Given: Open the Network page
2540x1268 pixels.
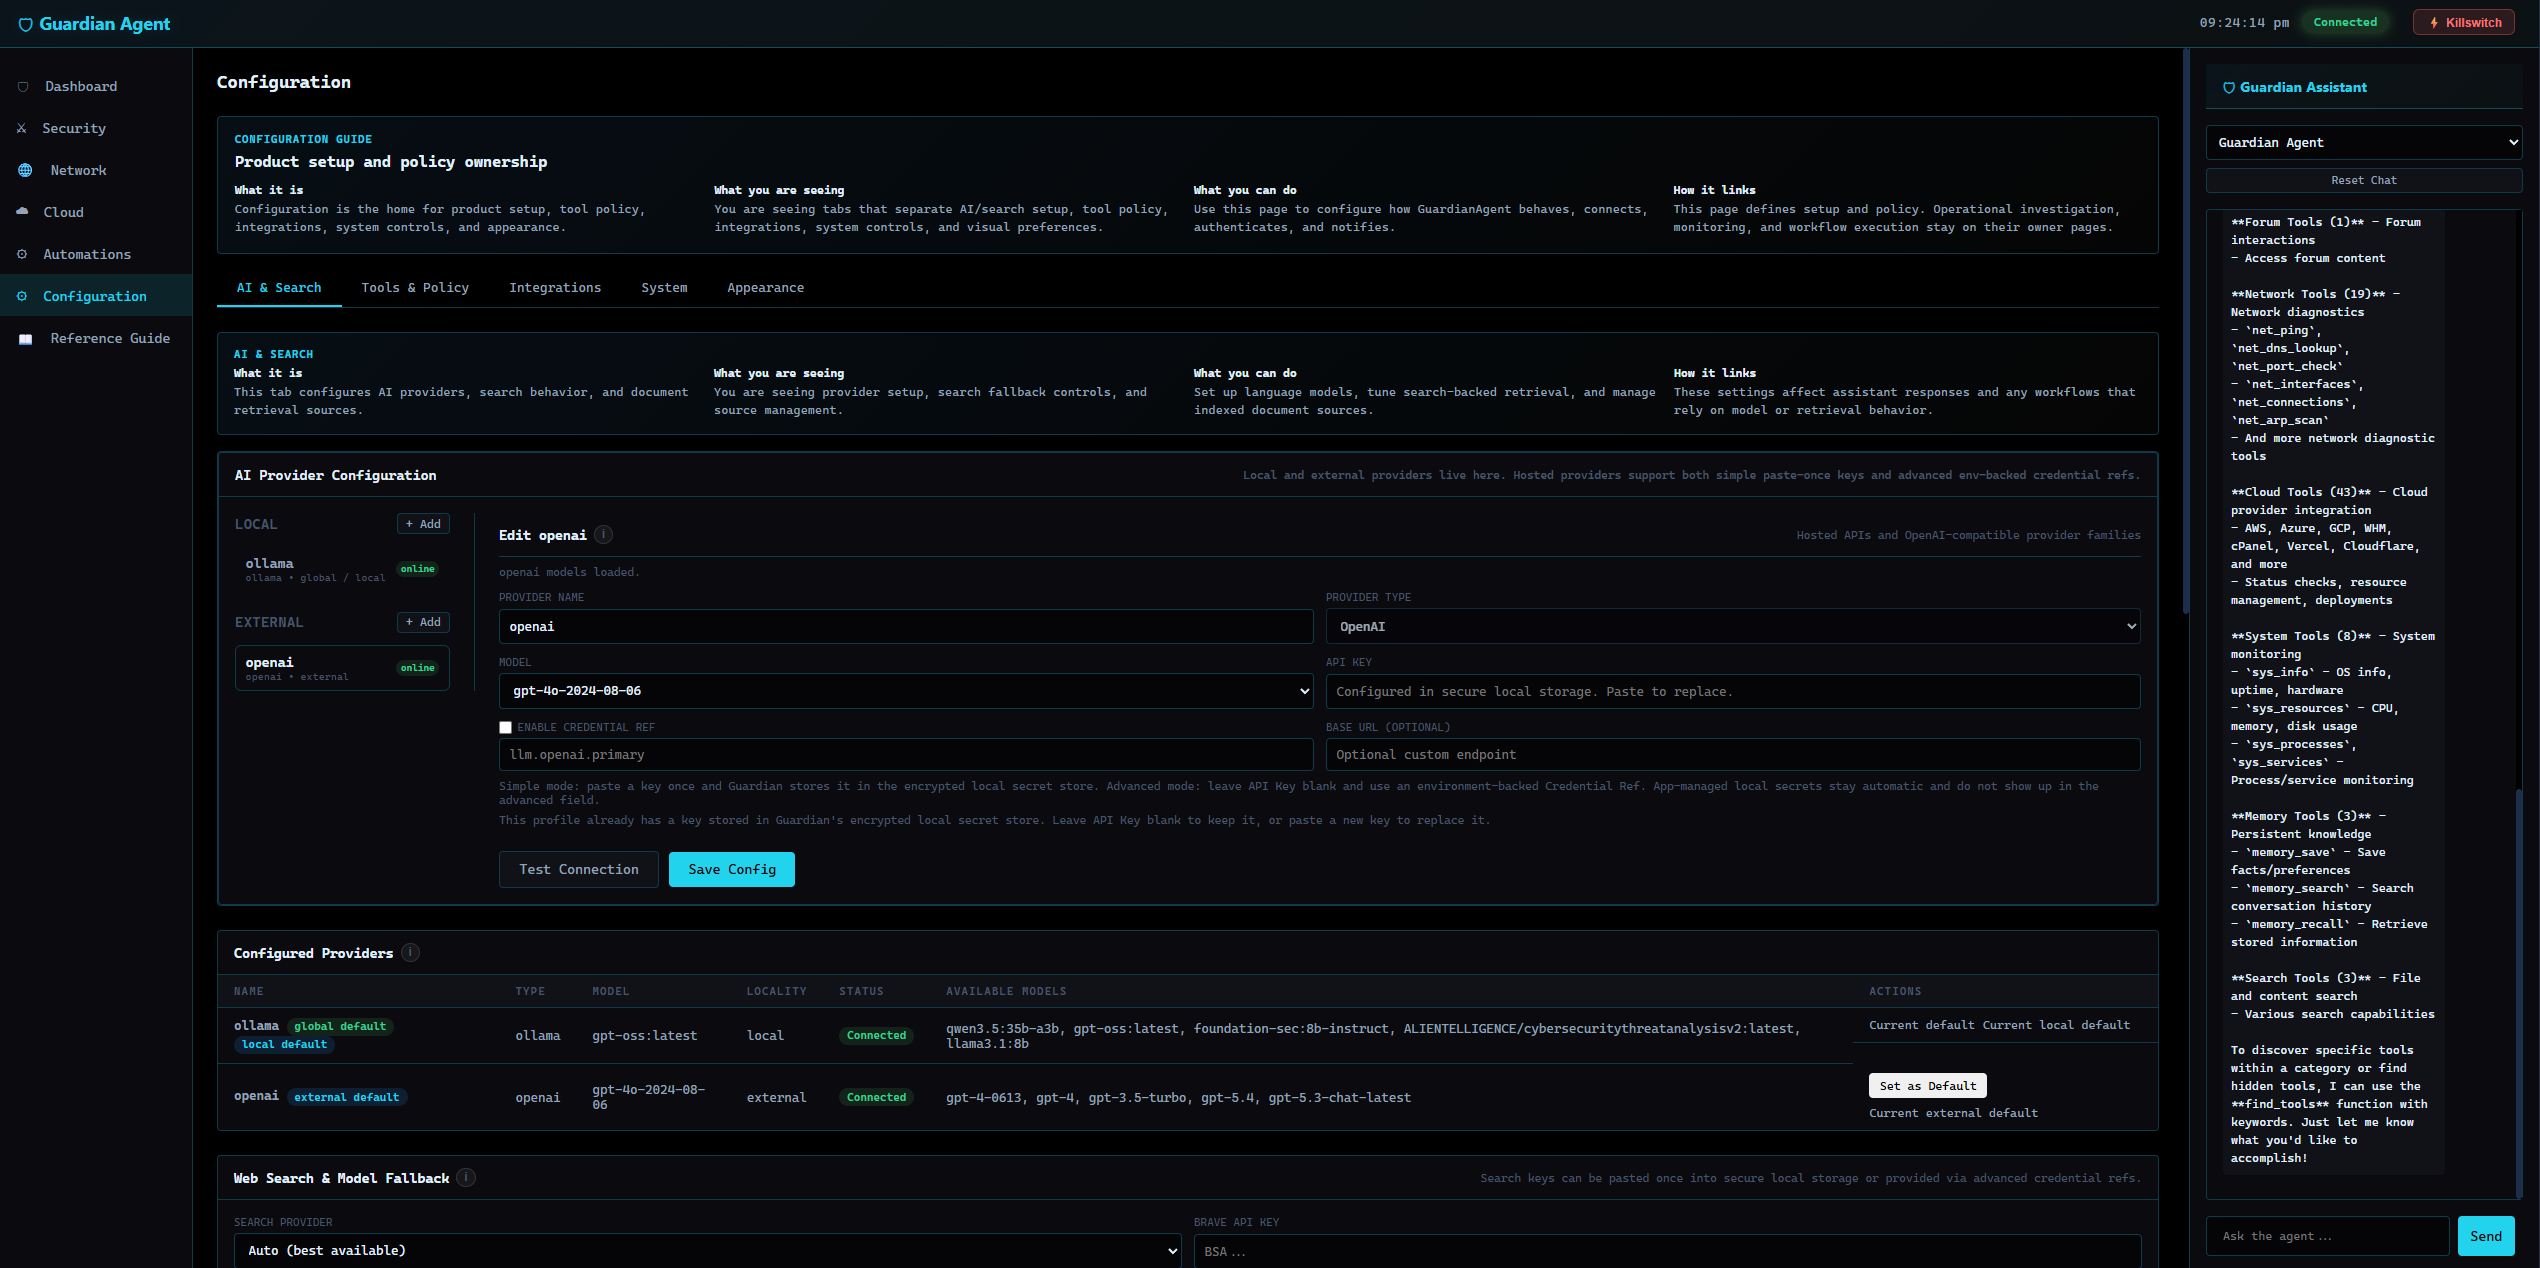Looking at the screenshot, I should pyautogui.click(x=96, y=171).
